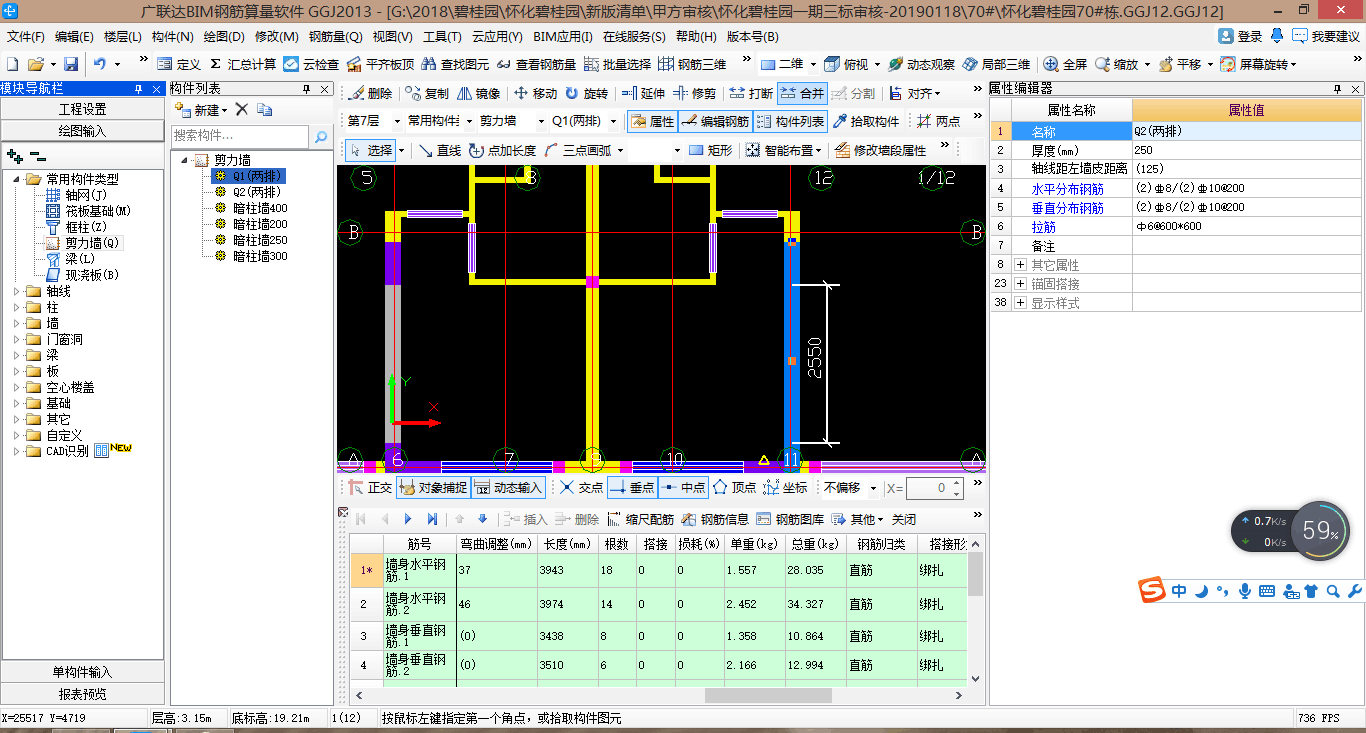Click the 单构件输入 button

[82, 672]
